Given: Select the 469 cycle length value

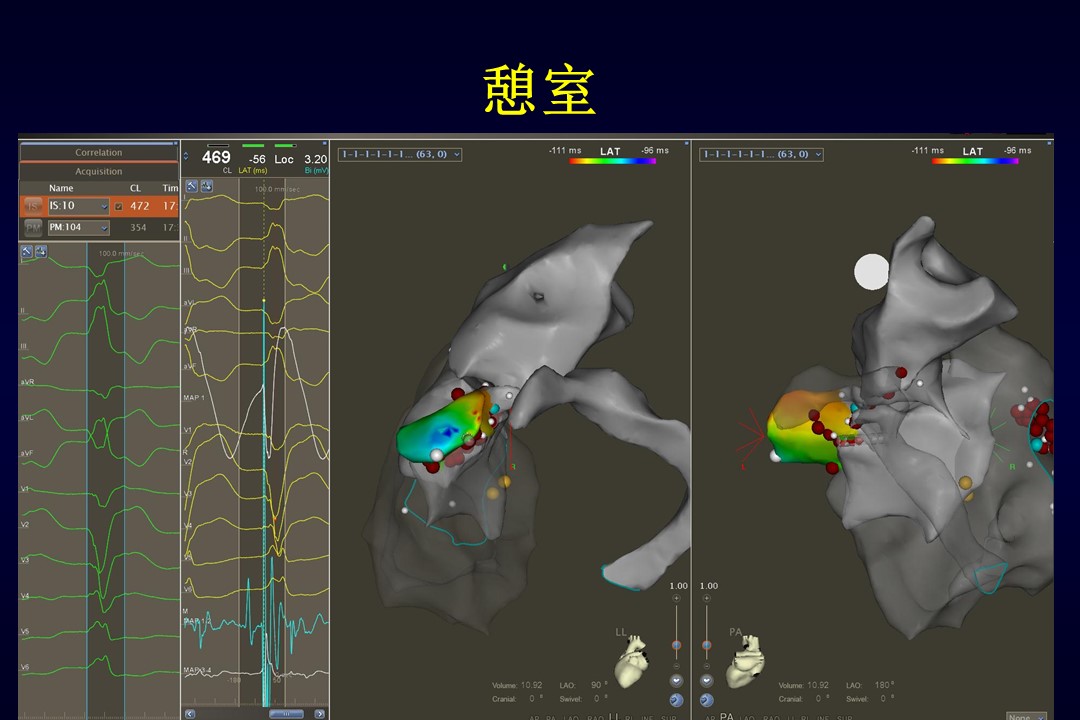Looking at the screenshot, I should (216, 158).
